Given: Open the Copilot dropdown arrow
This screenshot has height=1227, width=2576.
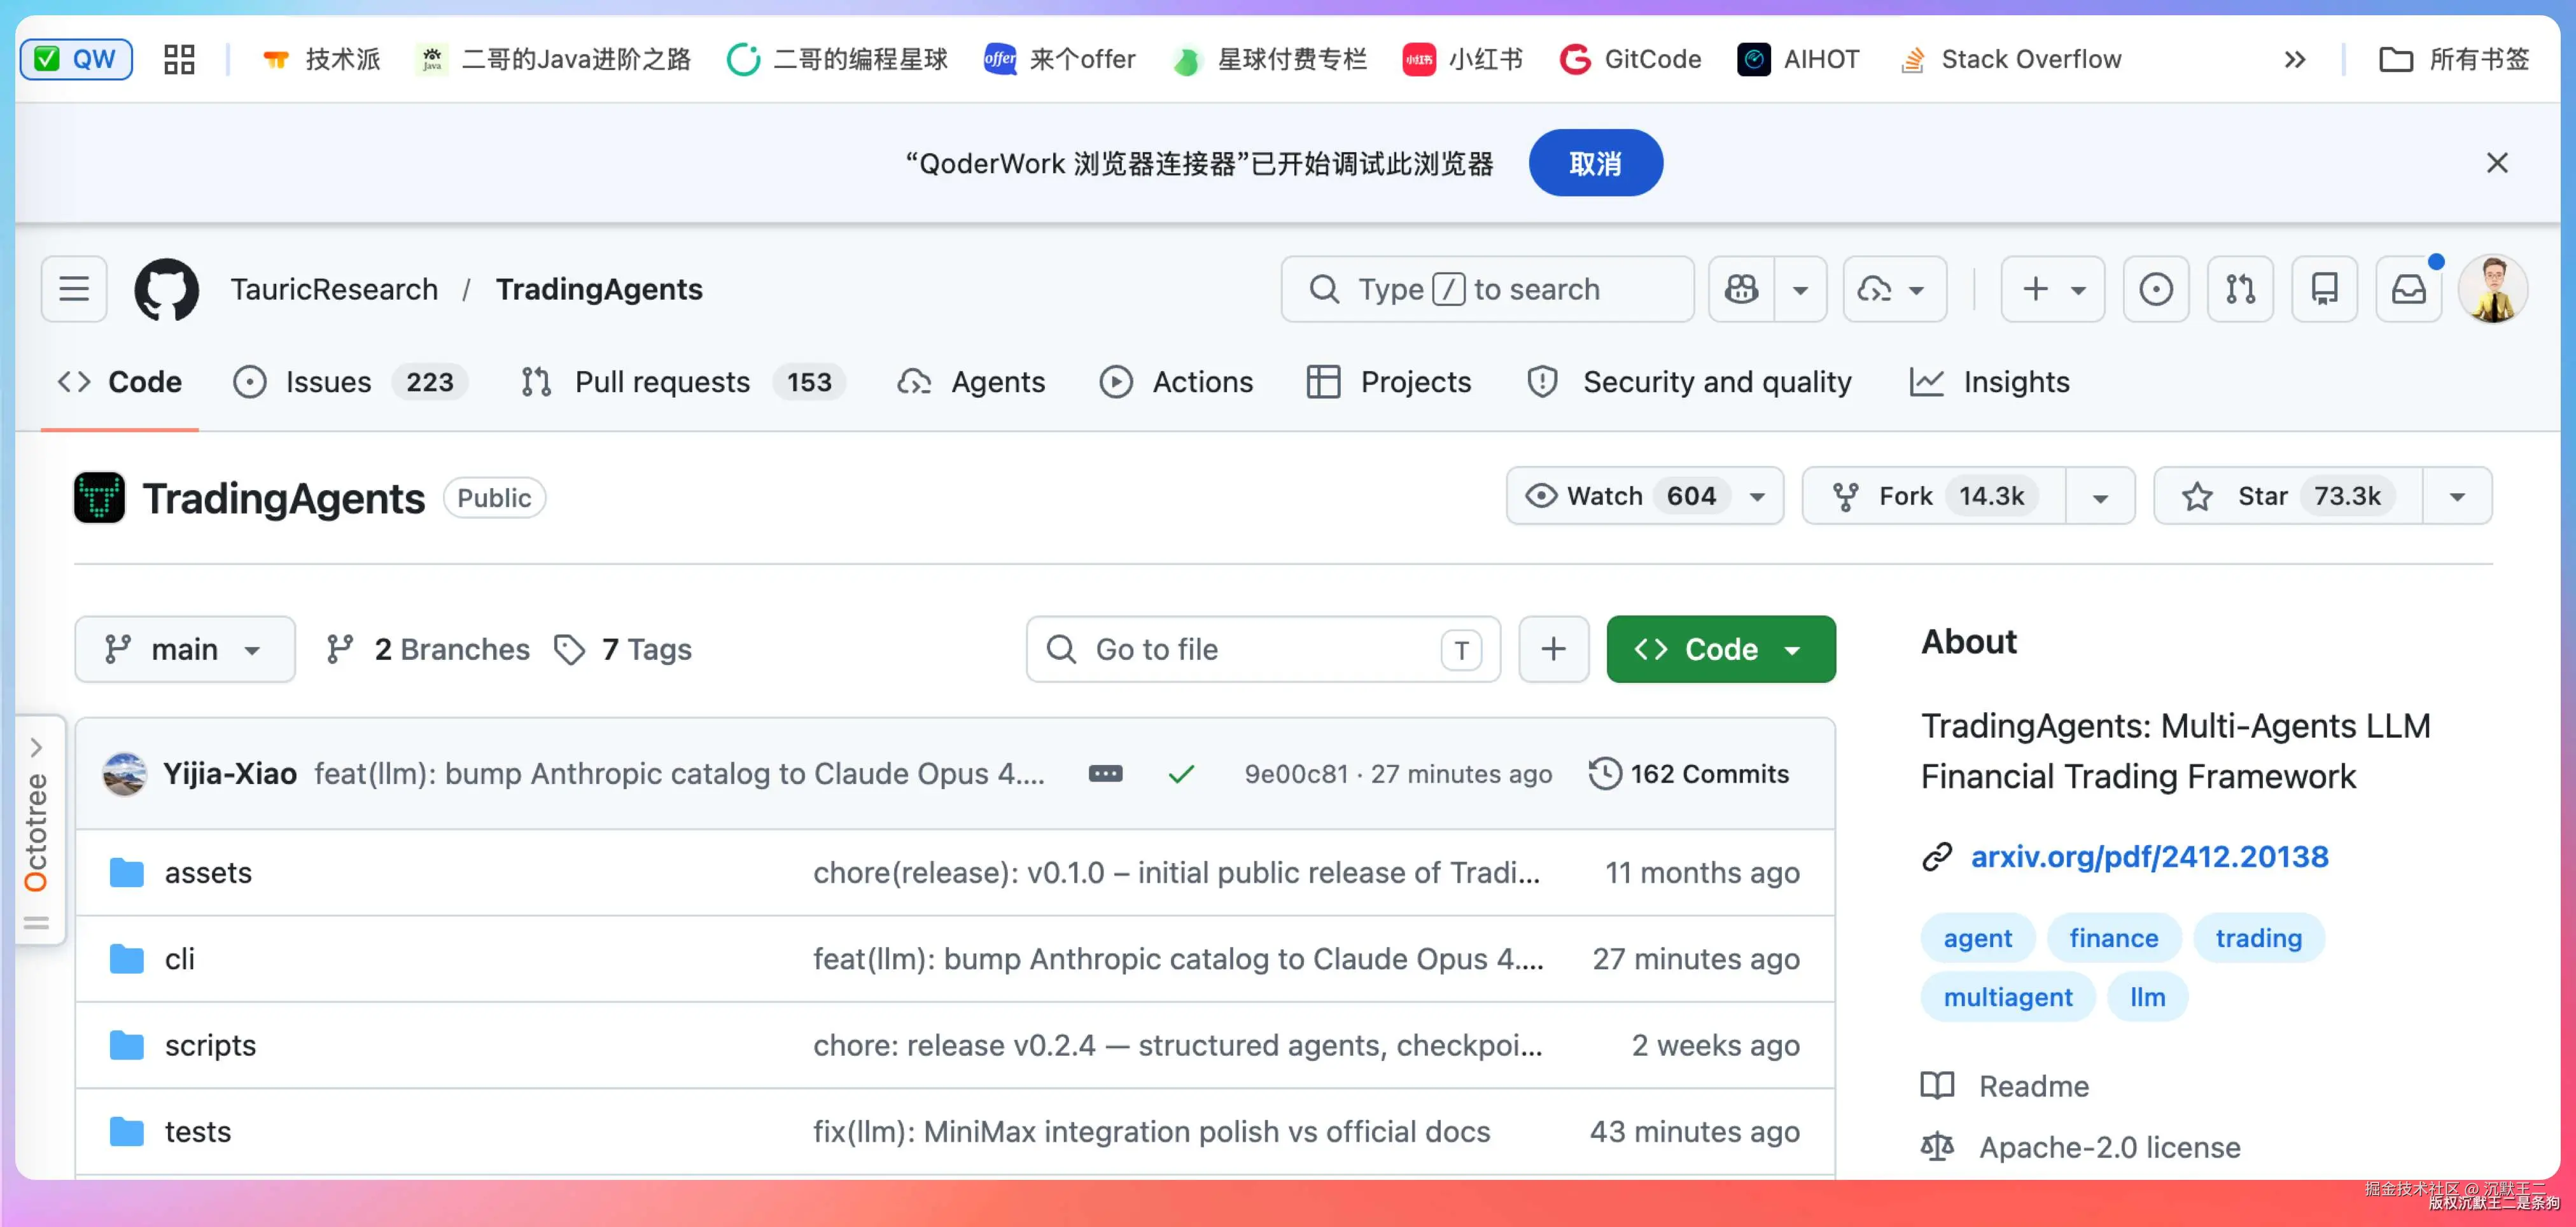Looking at the screenshot, I should click(x=1800, y=290).
